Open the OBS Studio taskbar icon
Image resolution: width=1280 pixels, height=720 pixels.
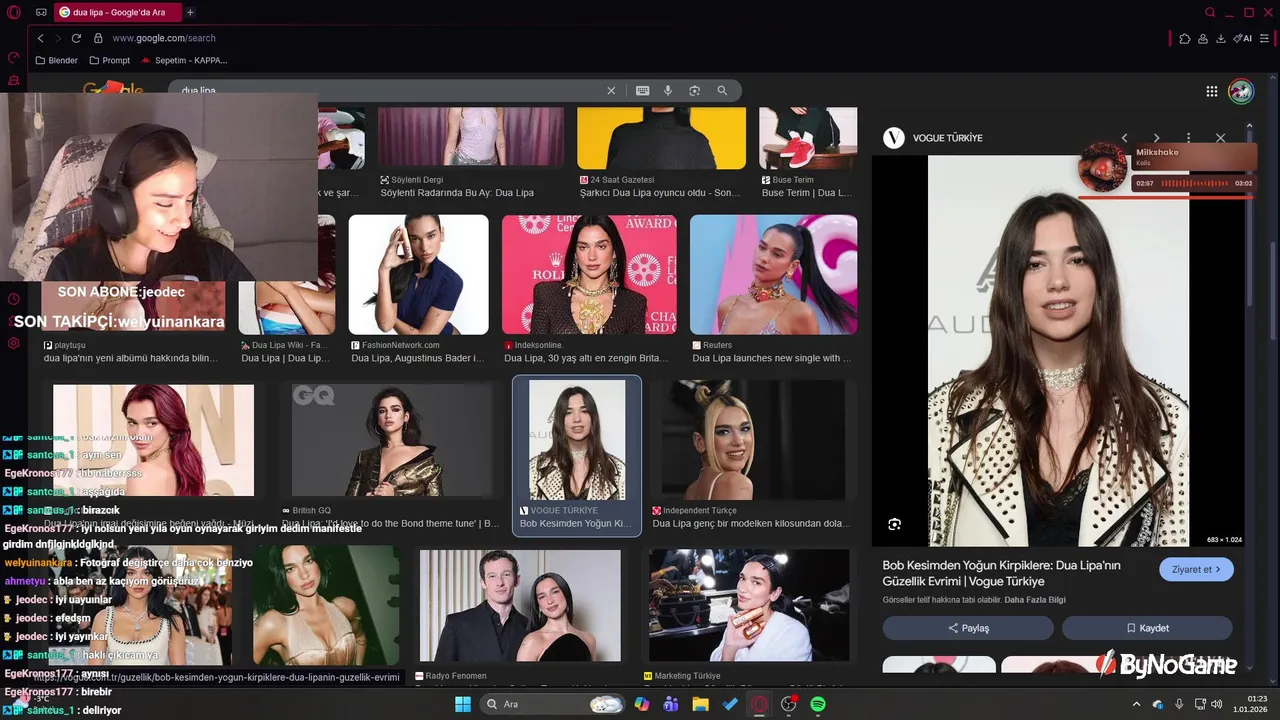click(789, 704)
